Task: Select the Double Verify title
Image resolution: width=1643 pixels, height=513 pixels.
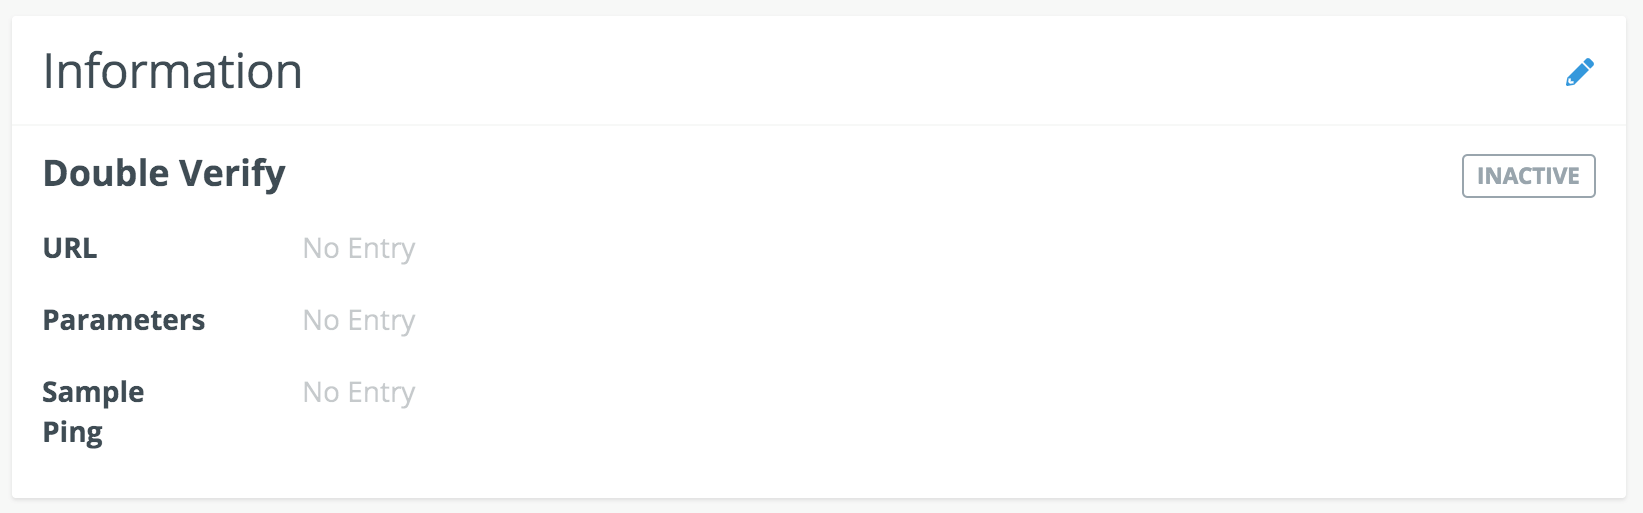Action: click(164, 174)
